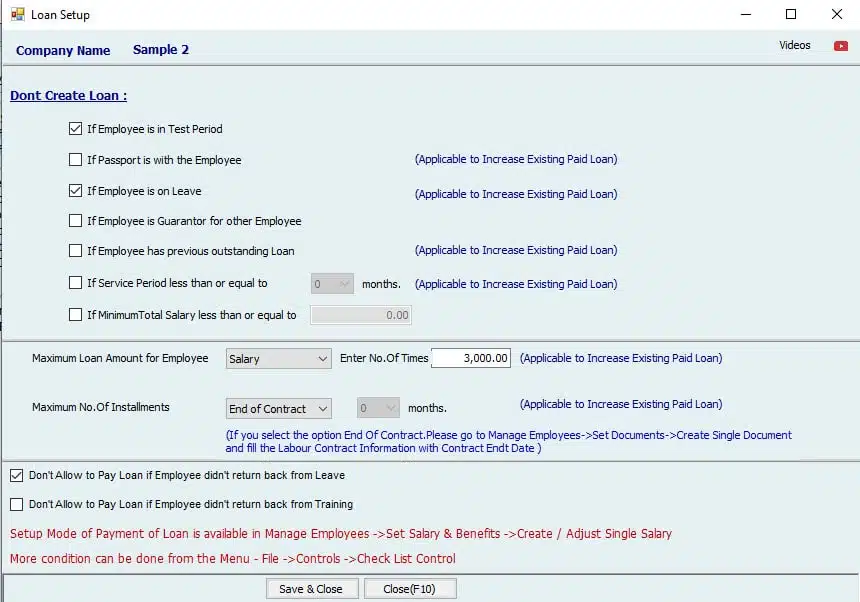
Task: Click the Company Name label
Action: click(63, 50)
